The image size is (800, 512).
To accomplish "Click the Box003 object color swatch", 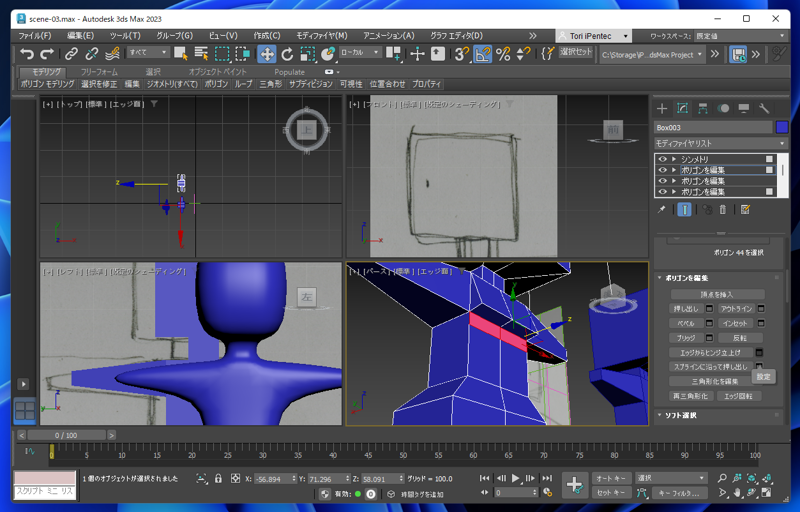I will click(x=782, y=127).
